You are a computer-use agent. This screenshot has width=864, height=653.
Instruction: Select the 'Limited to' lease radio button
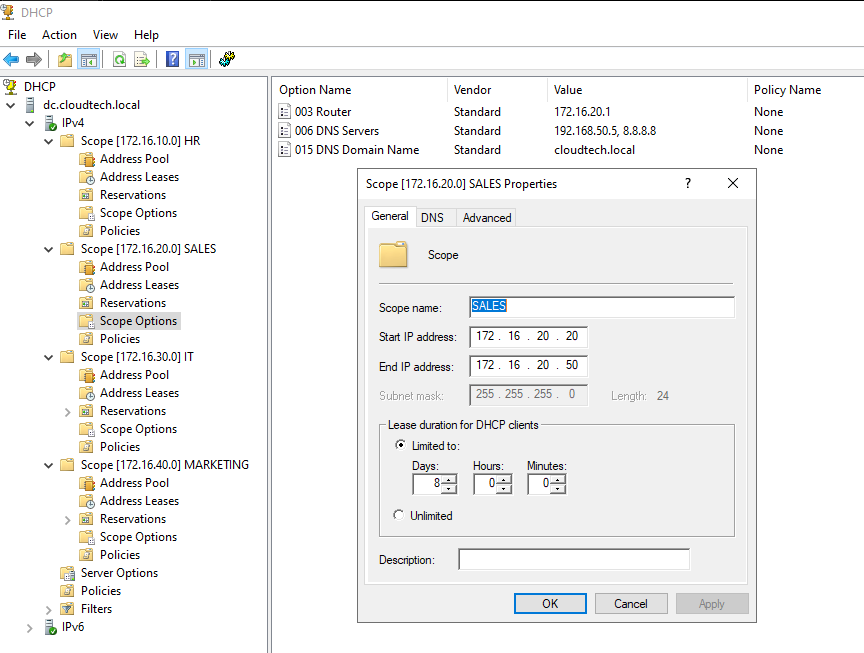pyautogui.click(x=400, y=445)
